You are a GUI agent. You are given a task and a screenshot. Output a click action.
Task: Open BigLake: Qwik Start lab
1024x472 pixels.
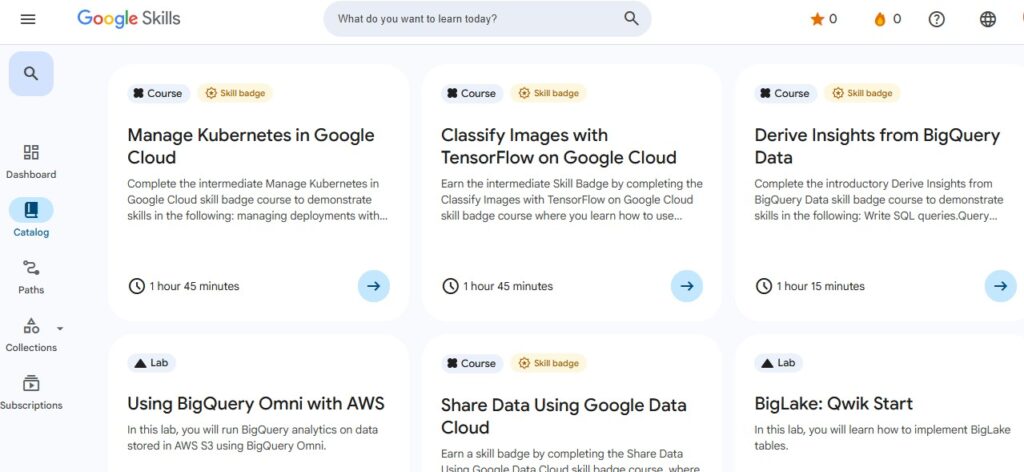[833, 404]
